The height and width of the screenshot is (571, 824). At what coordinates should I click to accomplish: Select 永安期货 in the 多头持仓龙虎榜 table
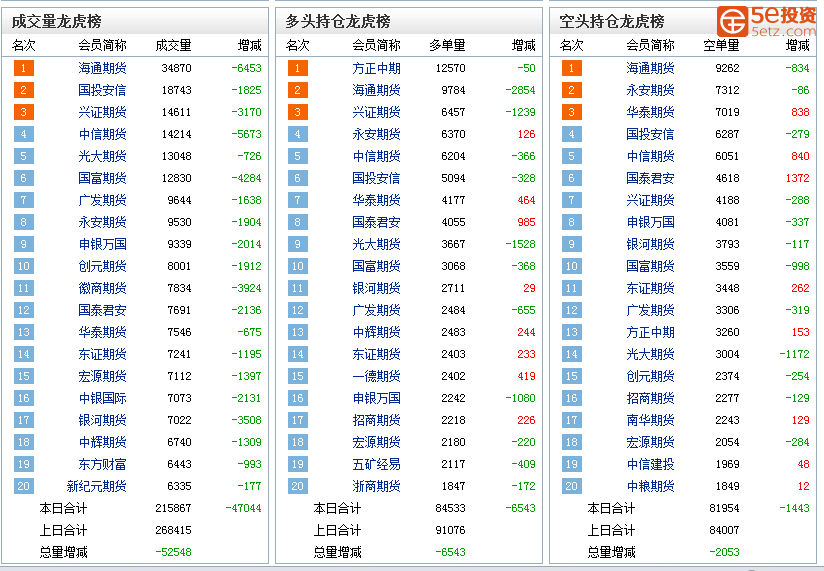pos(376,134)
